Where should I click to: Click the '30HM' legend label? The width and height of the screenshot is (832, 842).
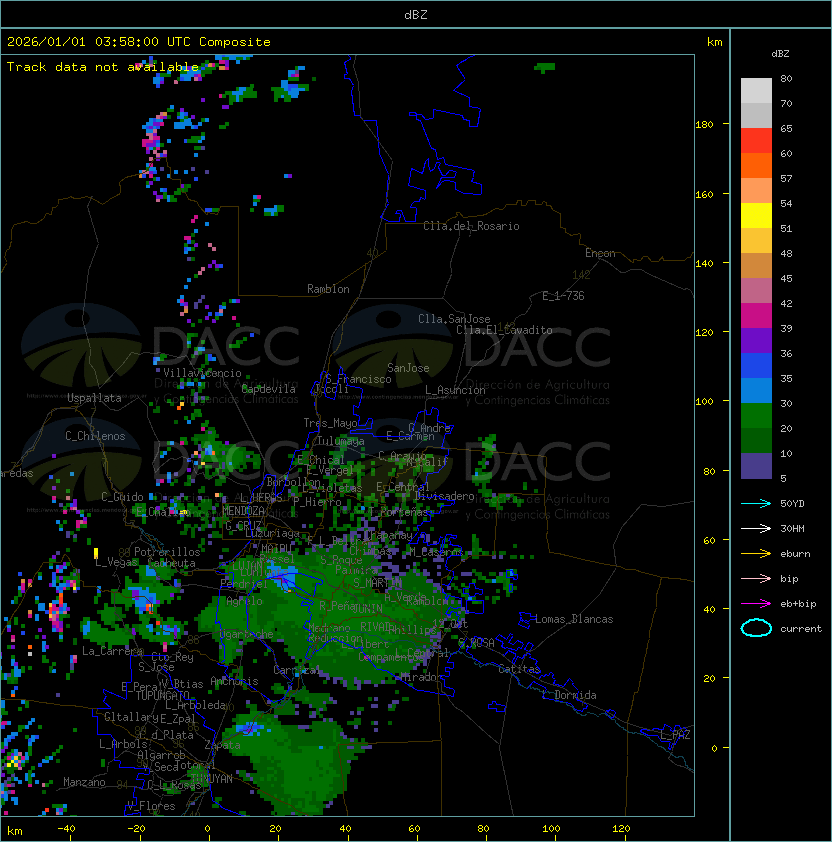(792, 529)
